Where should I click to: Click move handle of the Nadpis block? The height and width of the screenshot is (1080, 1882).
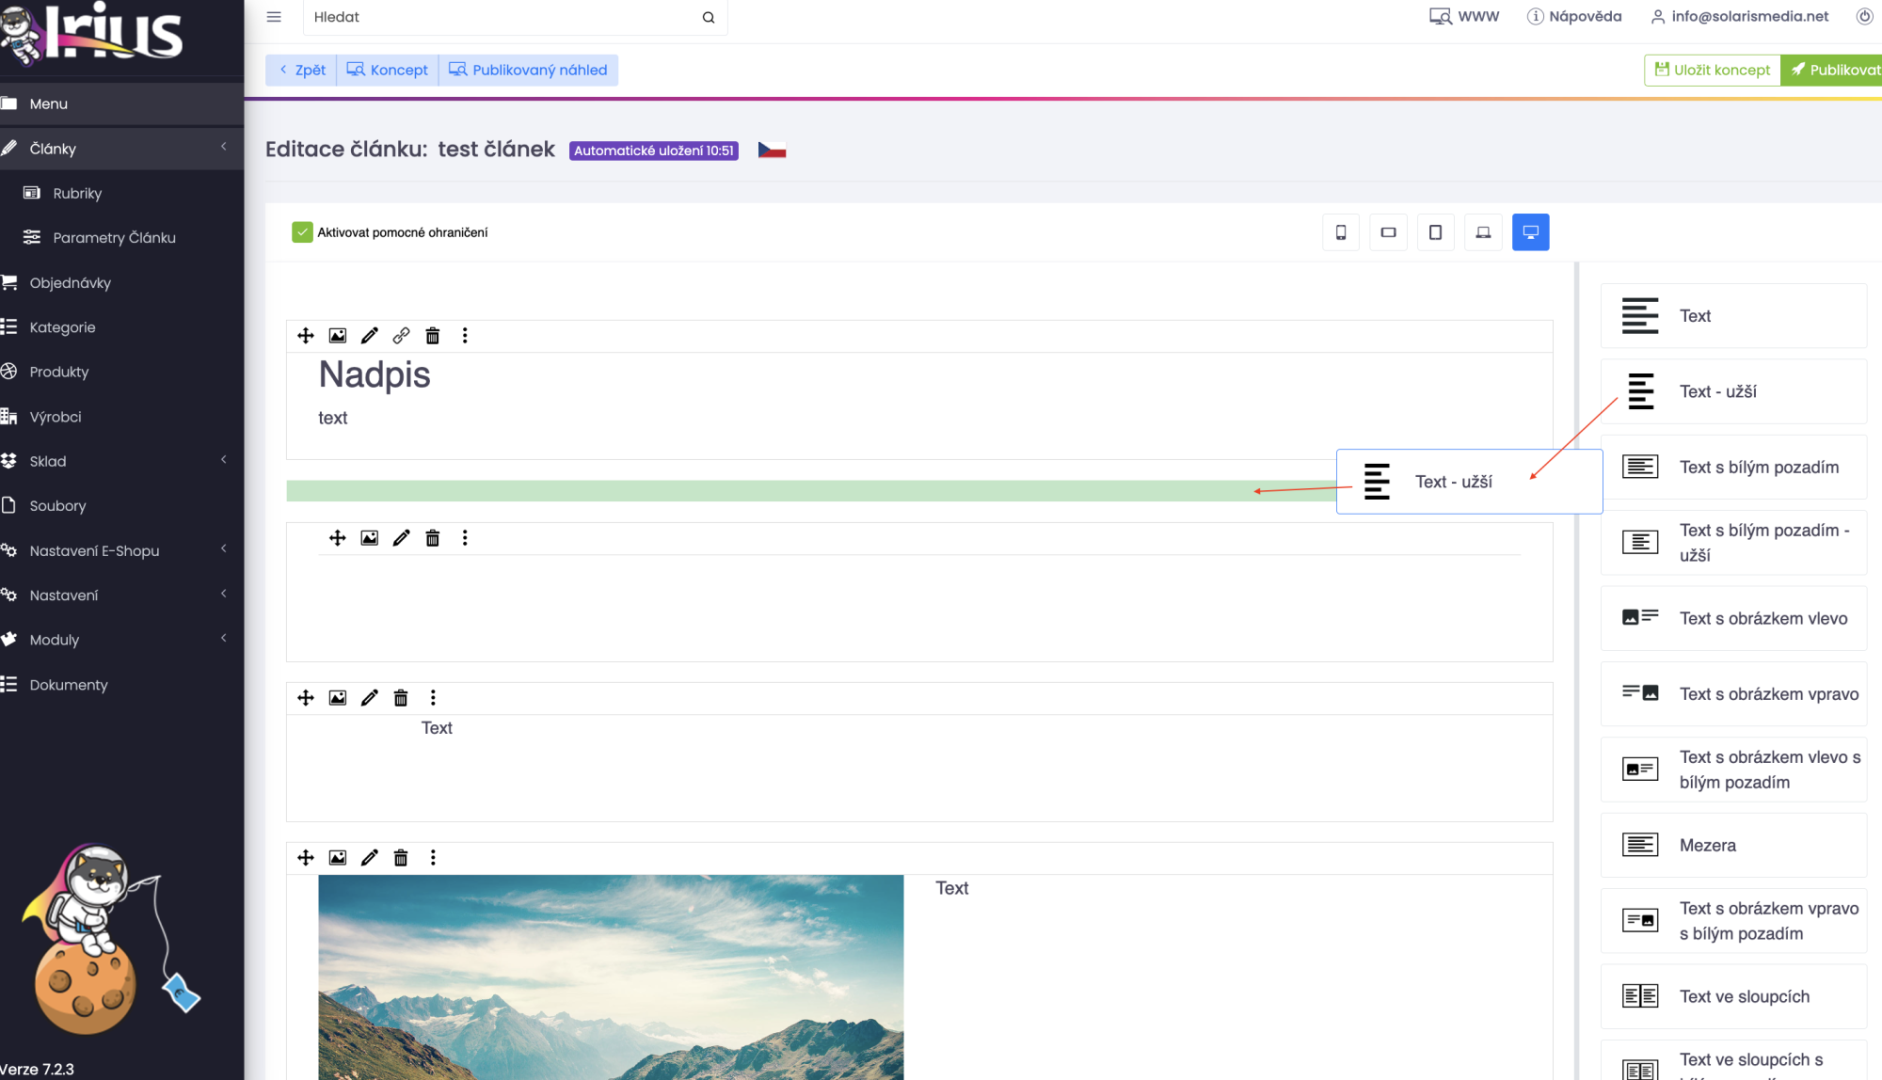pos(306,336)
